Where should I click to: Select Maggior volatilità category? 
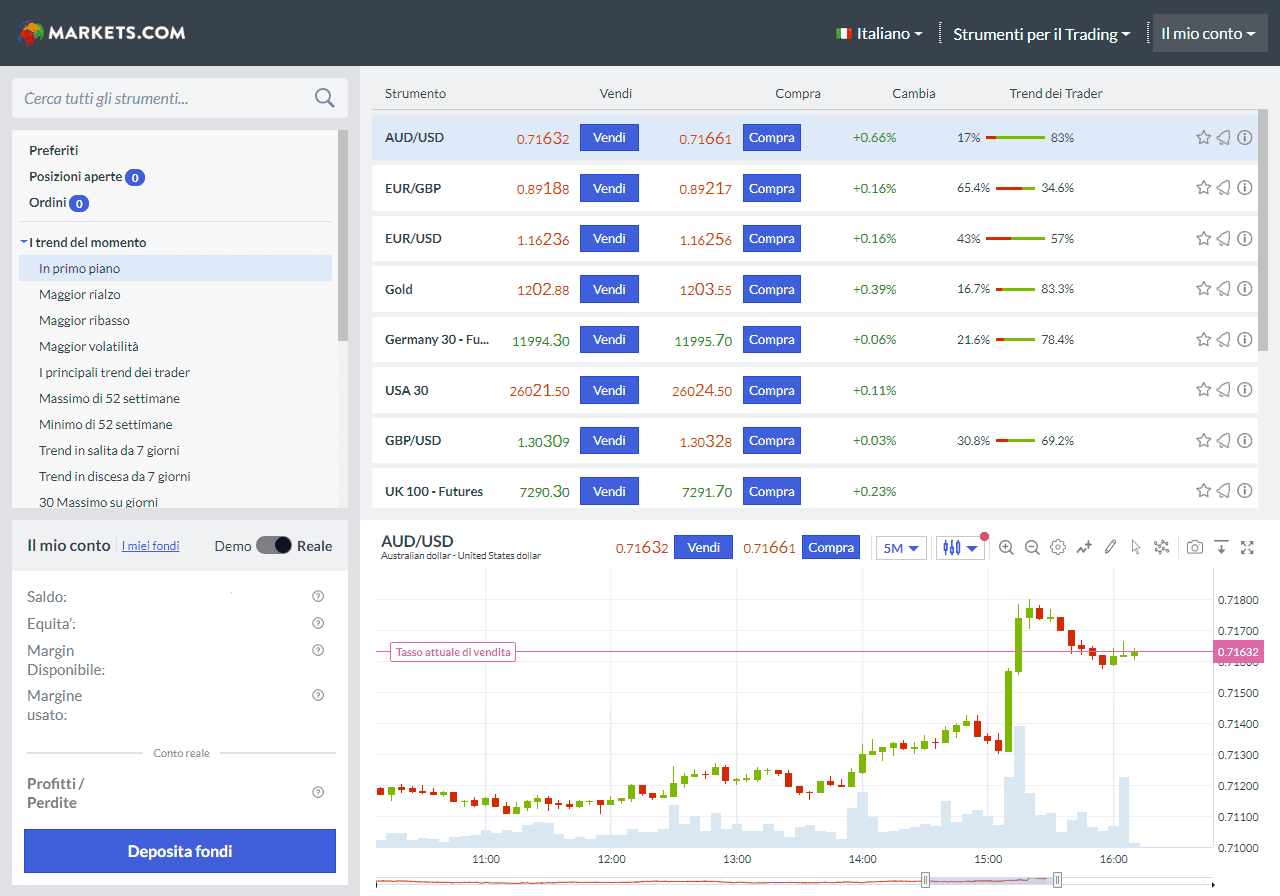pos(89,346)
